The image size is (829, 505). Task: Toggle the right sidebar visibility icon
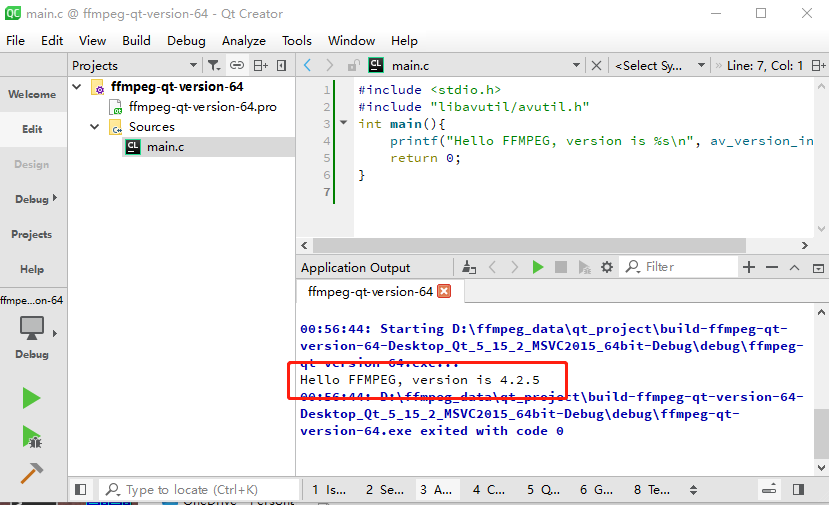799,490
